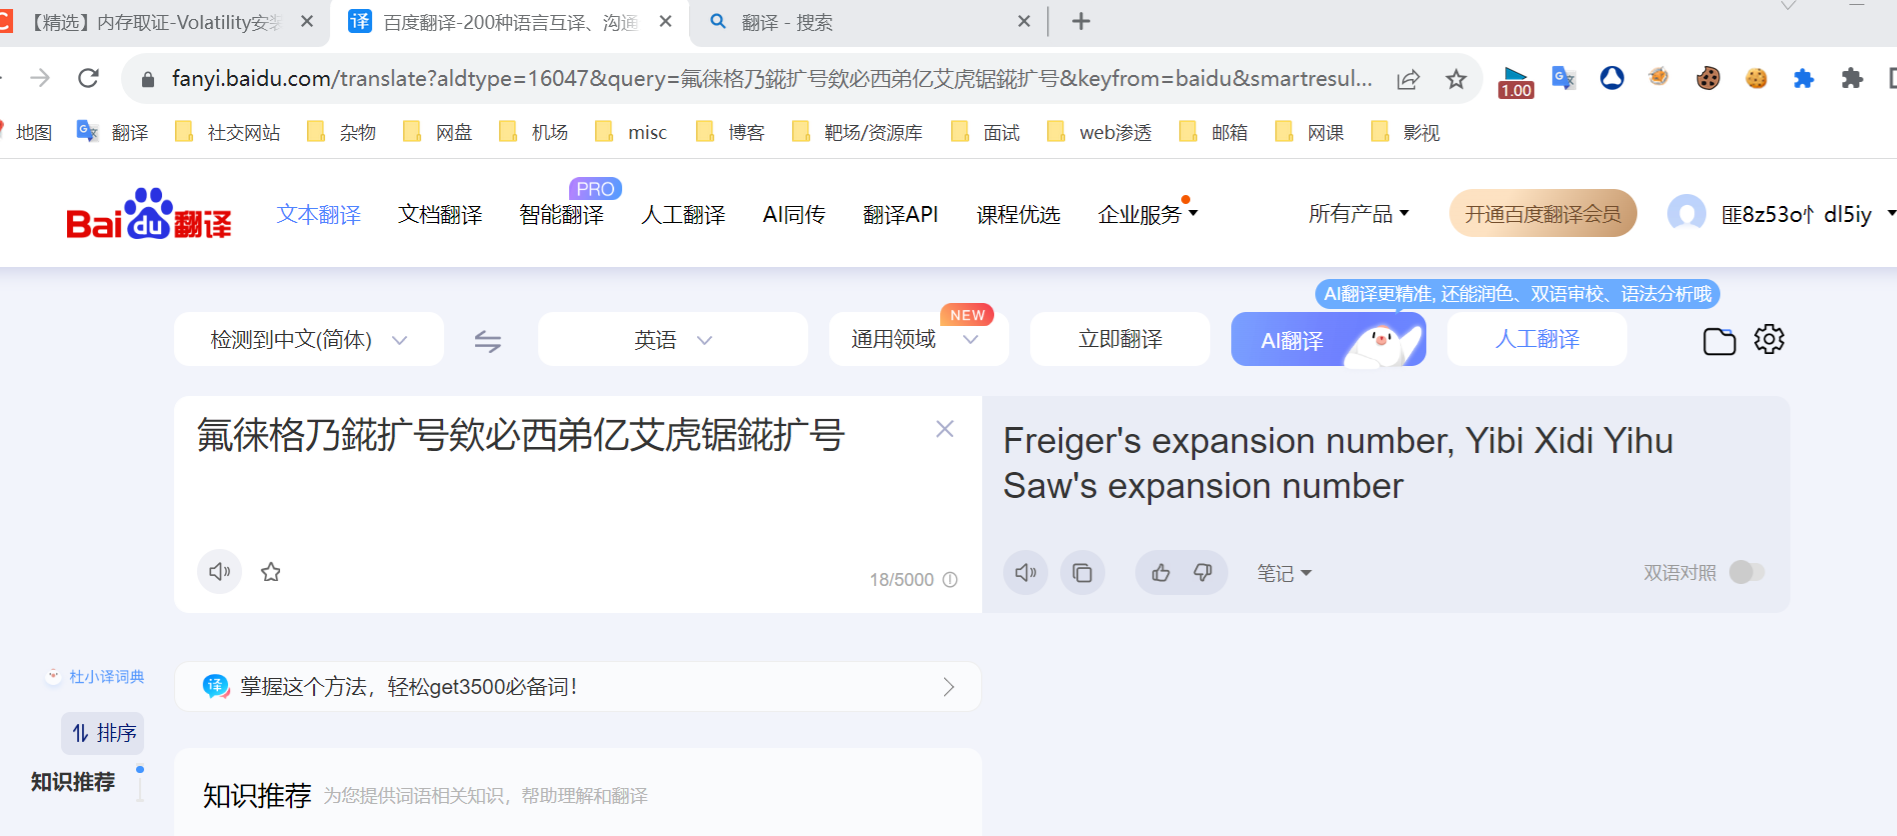This screenshot has height=836, width=1897.
Task: Select the 智能翻译 PRO tab
Action: (562, 214)
